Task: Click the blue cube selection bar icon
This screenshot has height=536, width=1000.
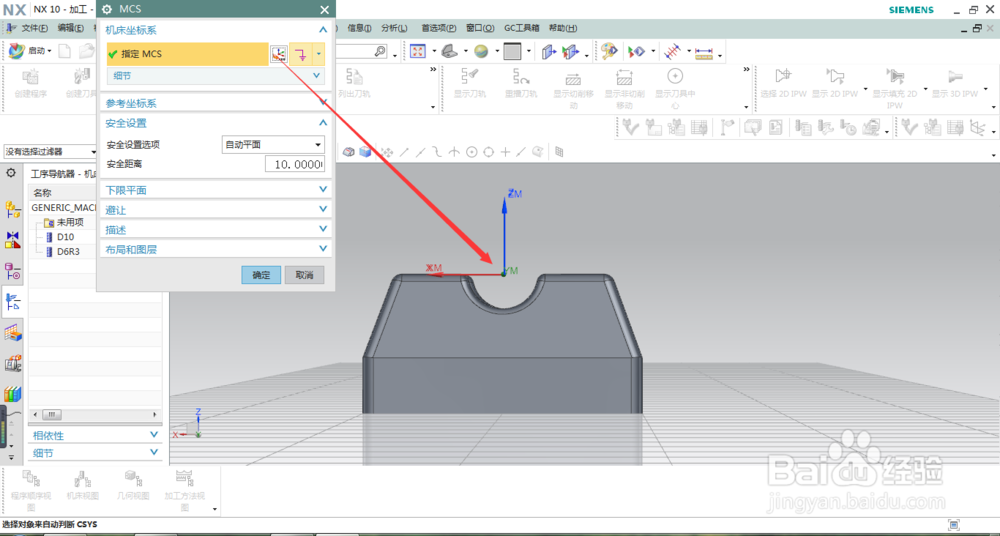Action: [x=365, y=152]
